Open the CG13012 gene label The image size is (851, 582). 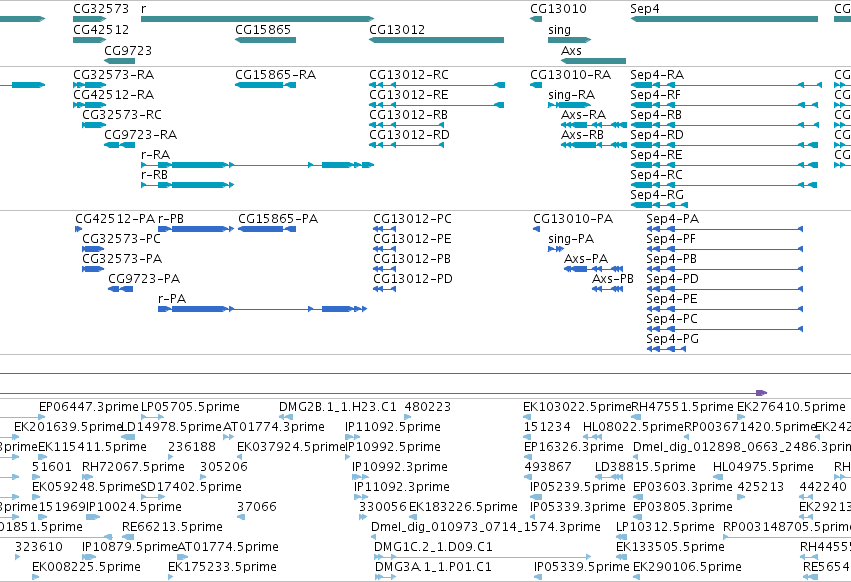click(397, 29)
